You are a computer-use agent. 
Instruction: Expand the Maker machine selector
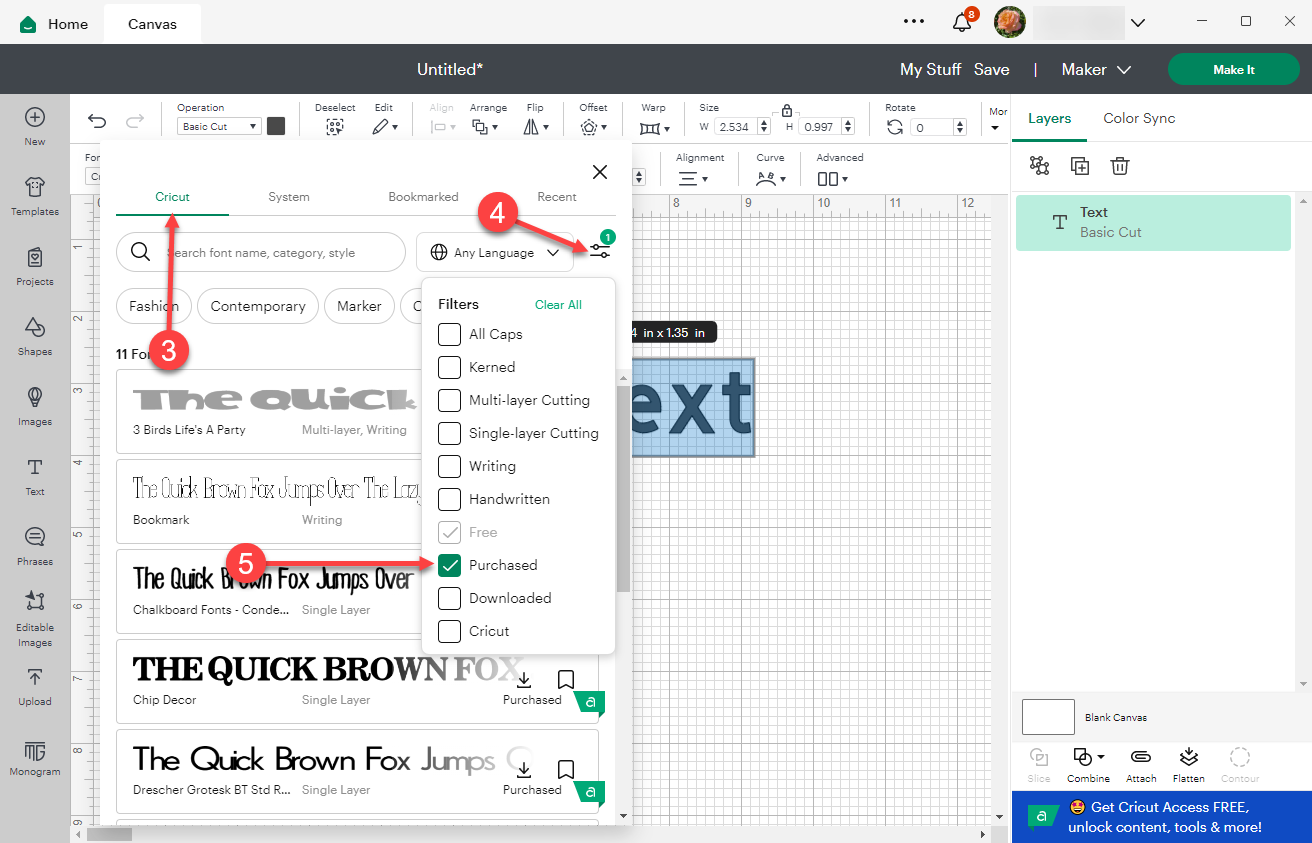(x=1095, y=69)
